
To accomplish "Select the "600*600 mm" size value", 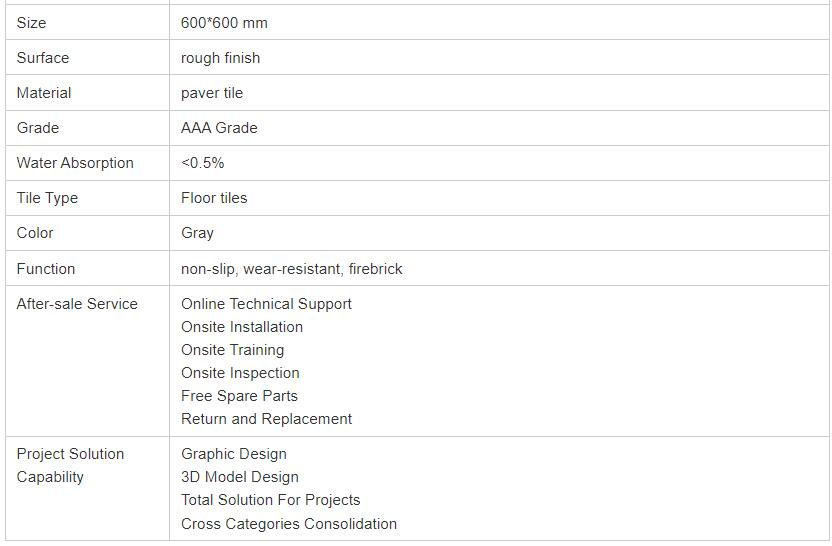I will 224,22.
